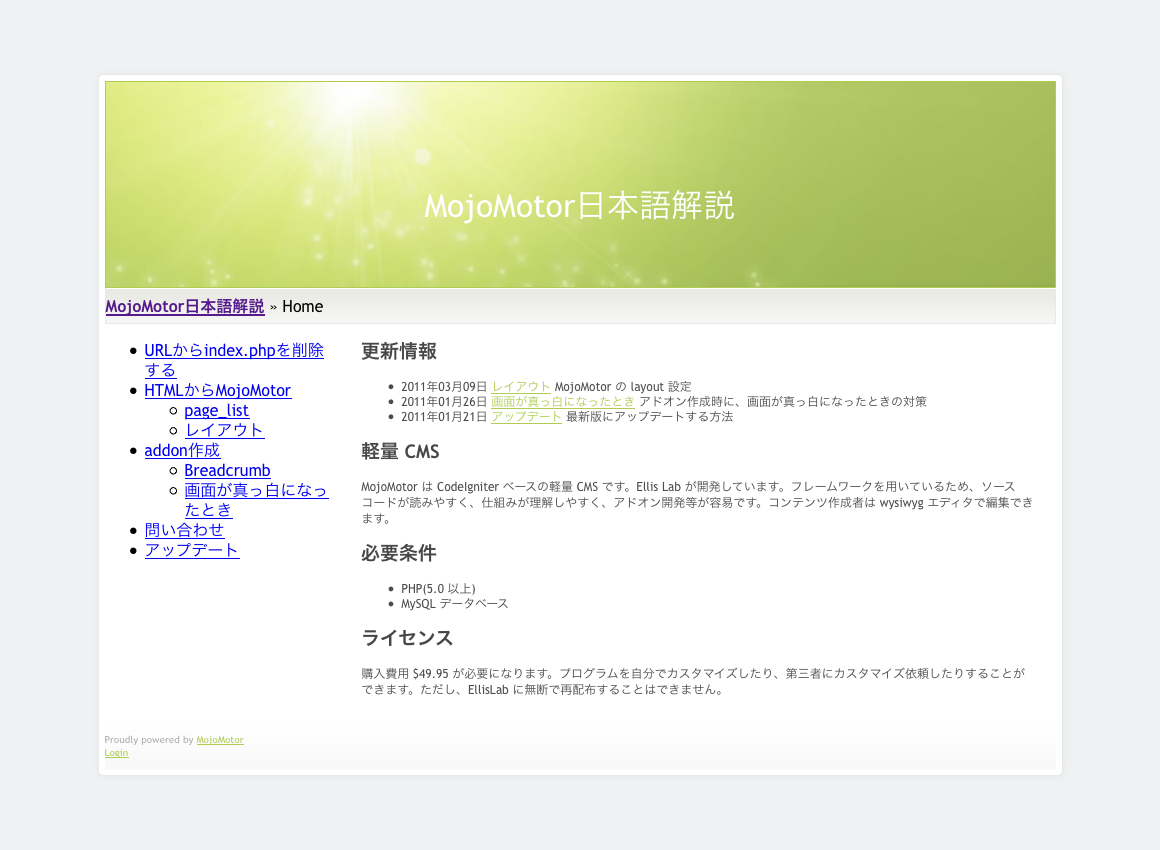The image size is (1160, 850).
Task: Open the 画面が真っ白になったとき link in 更新情報
Action: (x=563, y=401)
